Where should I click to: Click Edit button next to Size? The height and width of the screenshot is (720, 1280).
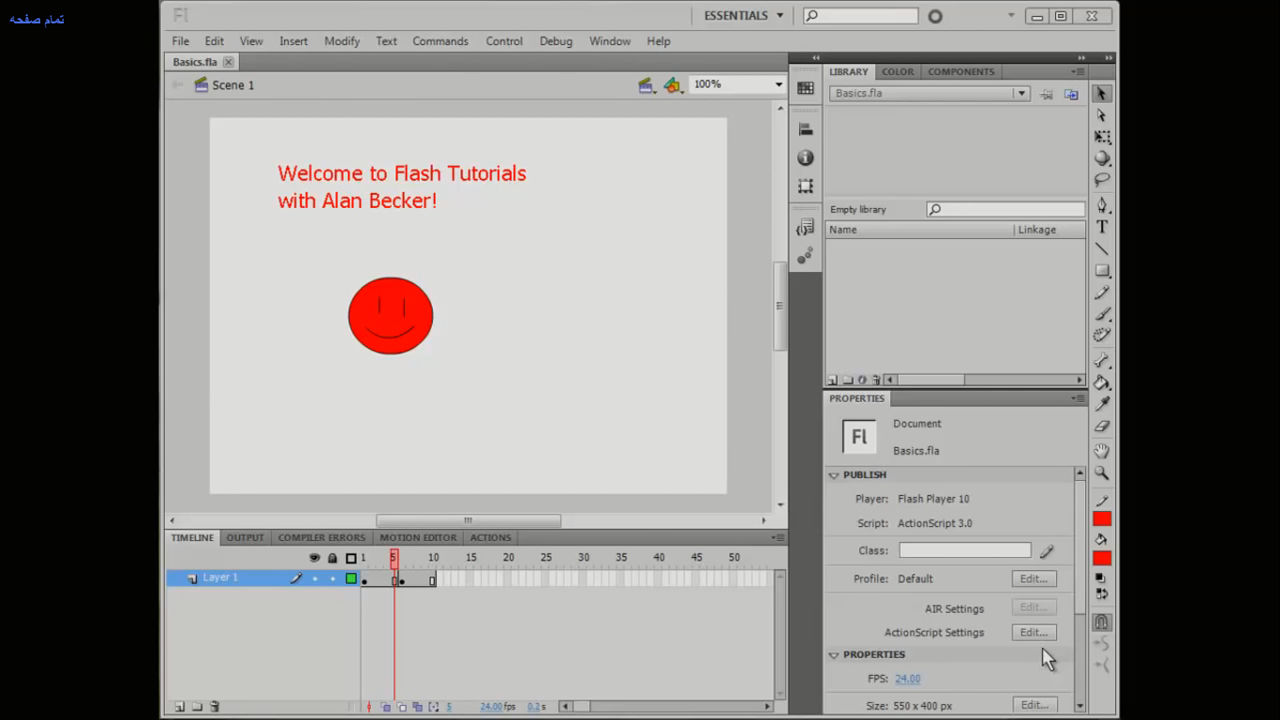coord(1034,705)
